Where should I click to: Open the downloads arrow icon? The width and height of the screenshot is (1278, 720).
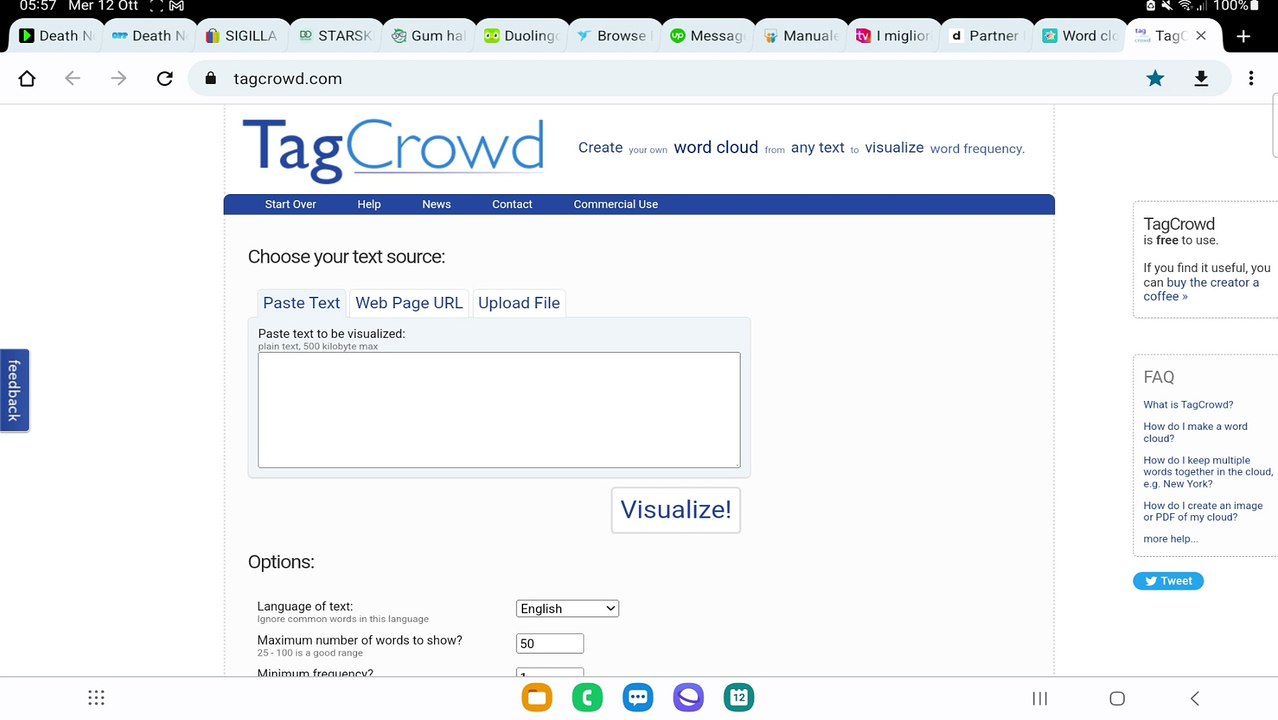[1201, 78]
